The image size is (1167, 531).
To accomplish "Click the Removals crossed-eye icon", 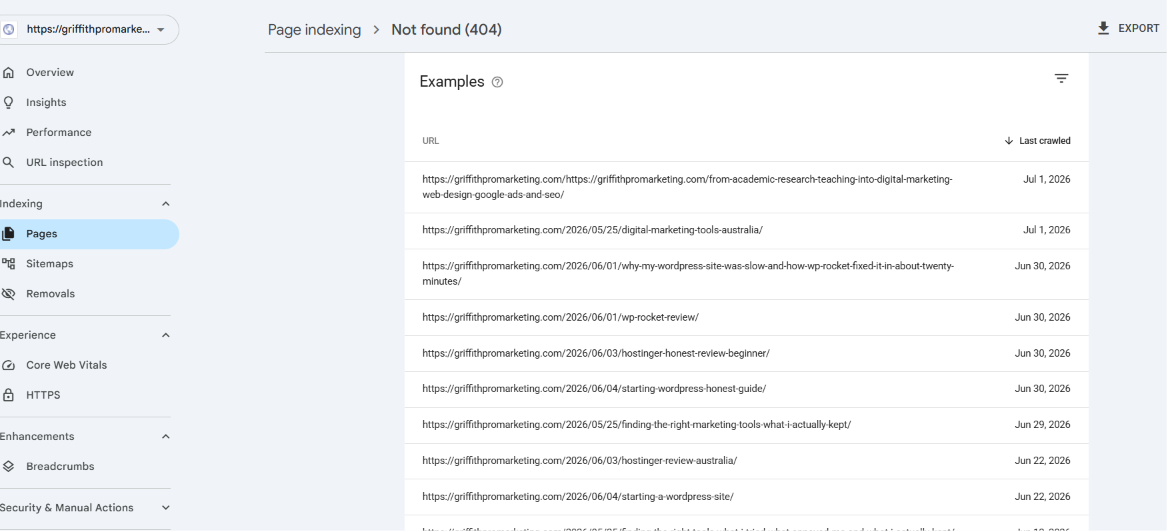I will point(9,293).
